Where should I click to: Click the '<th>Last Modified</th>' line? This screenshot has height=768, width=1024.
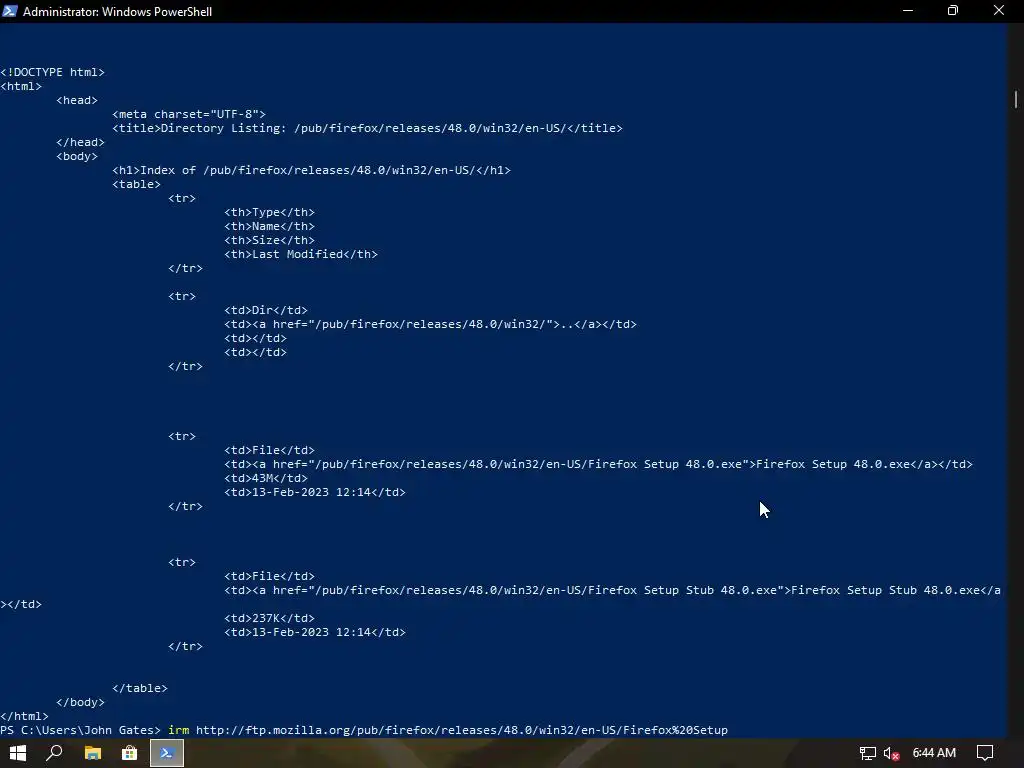[x=300, y=254]
